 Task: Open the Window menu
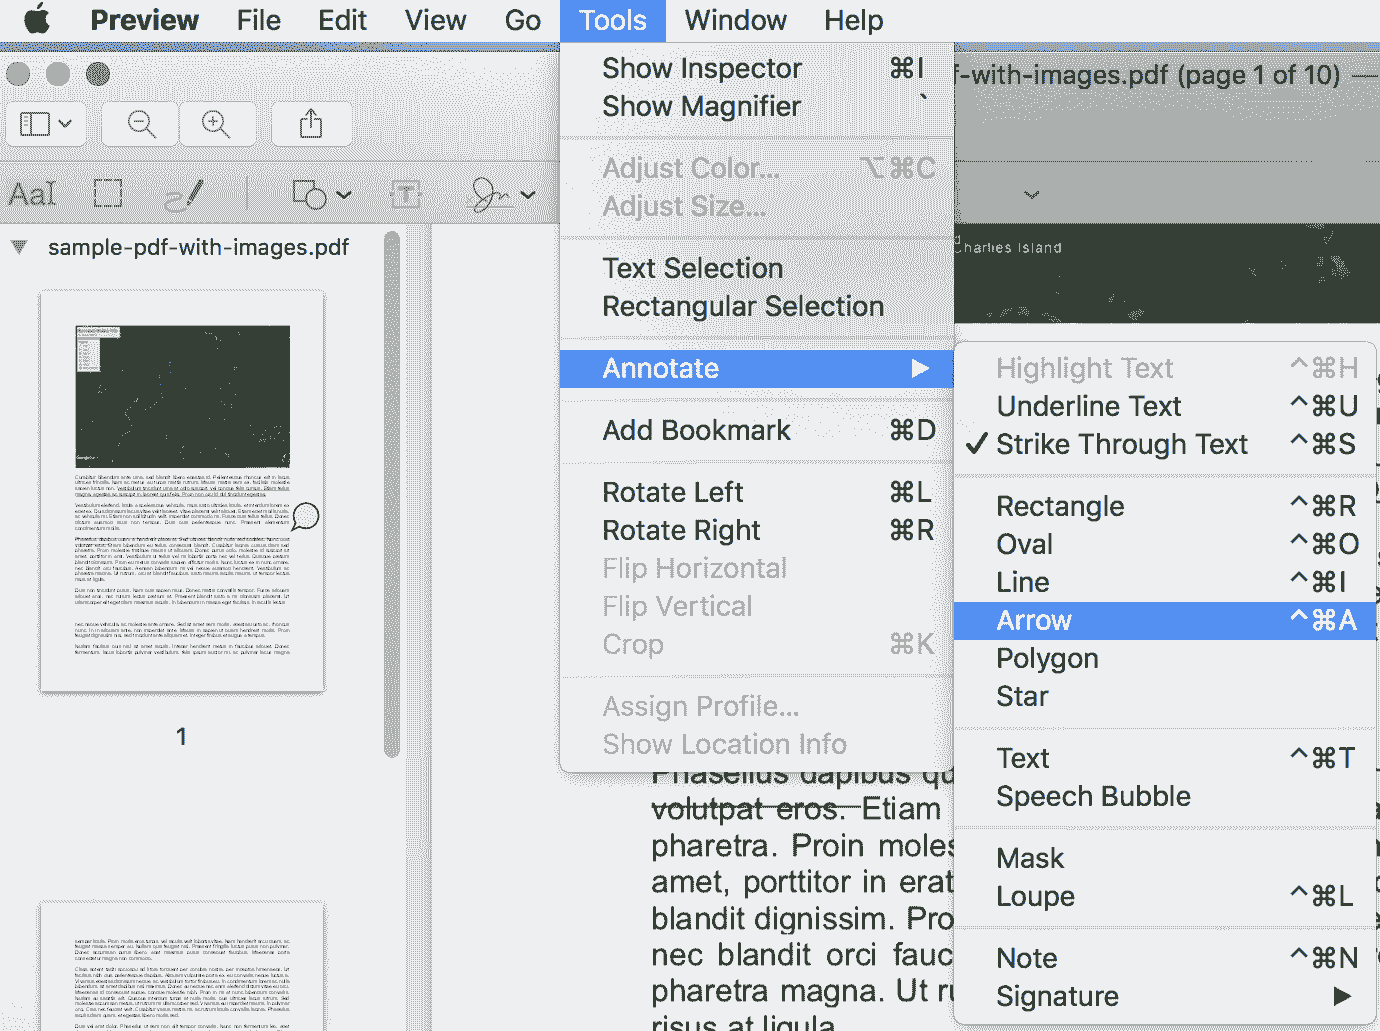pyautogui.click(x=735, y=20)
